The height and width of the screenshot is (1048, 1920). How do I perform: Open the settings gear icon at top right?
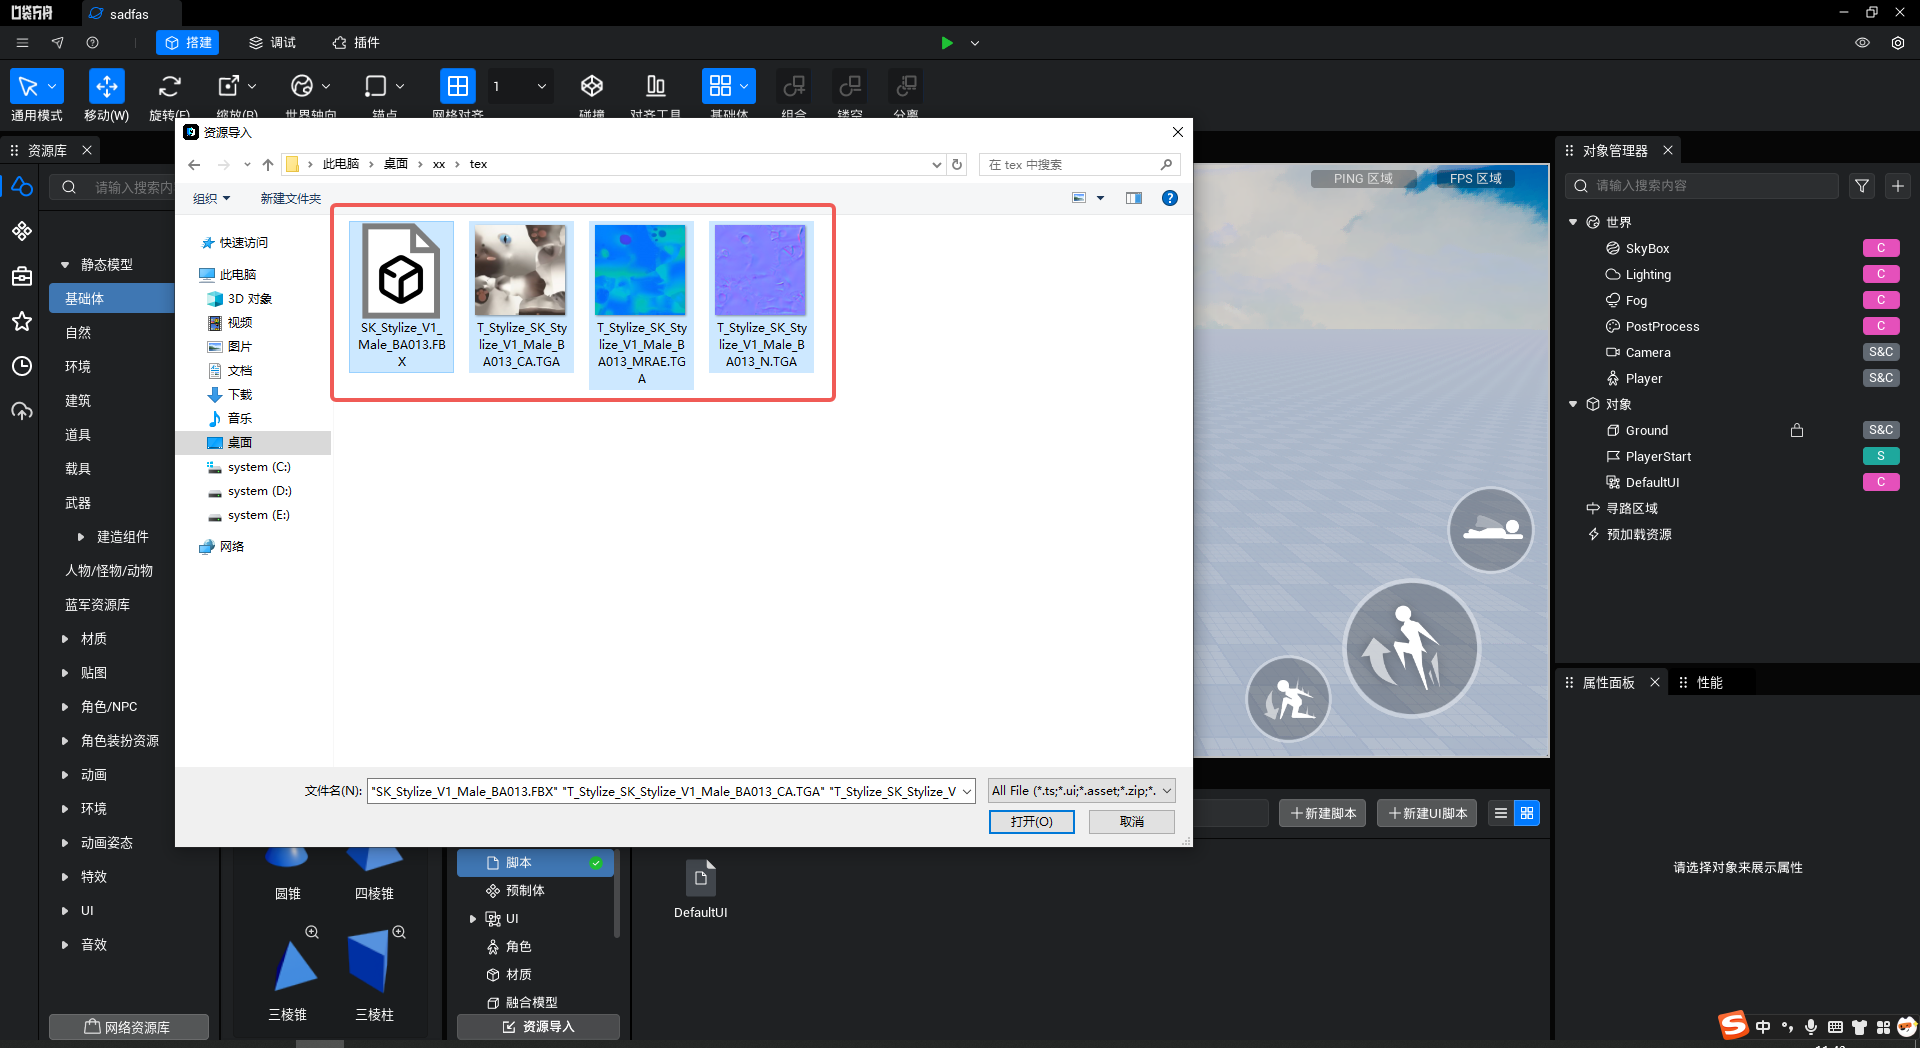click(x=1897, y=43)
